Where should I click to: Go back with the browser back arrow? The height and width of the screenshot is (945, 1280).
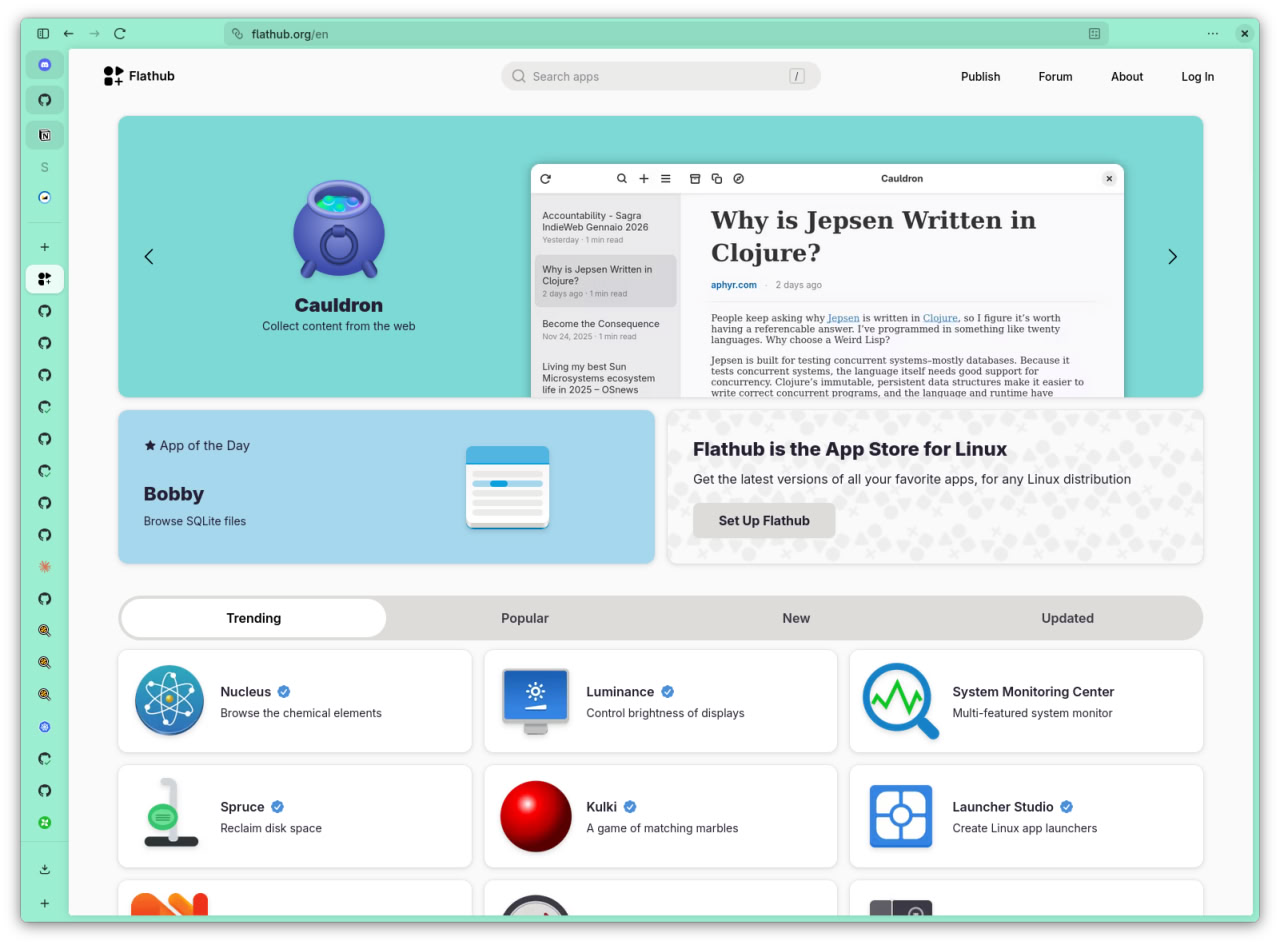point(69,33)
